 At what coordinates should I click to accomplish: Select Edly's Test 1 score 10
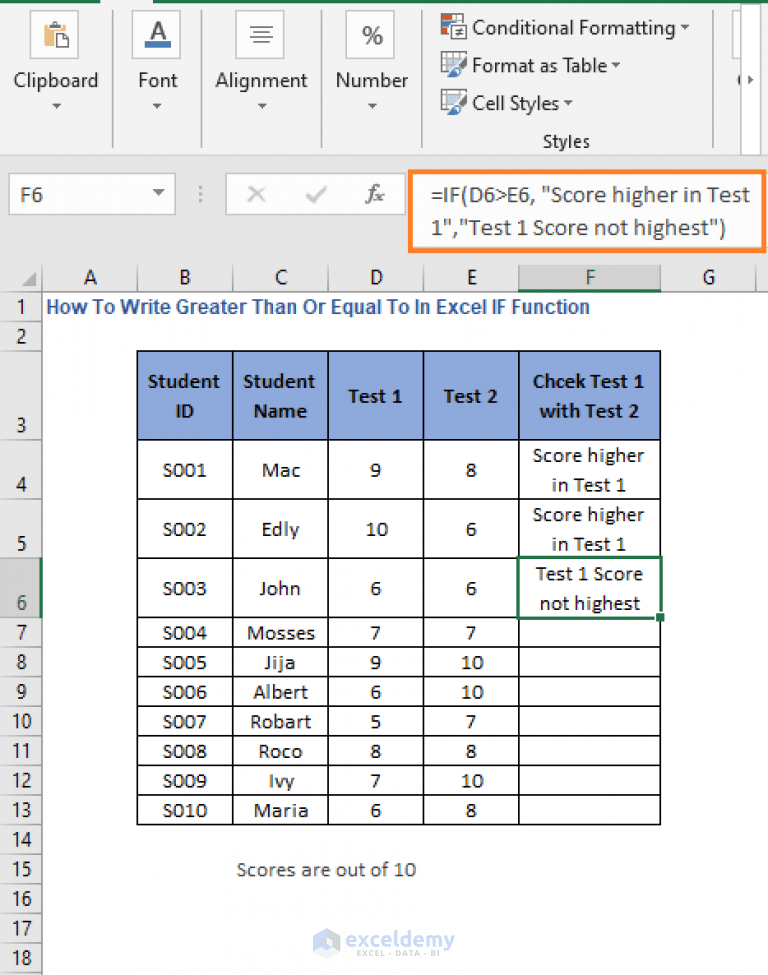coord(376,529)
